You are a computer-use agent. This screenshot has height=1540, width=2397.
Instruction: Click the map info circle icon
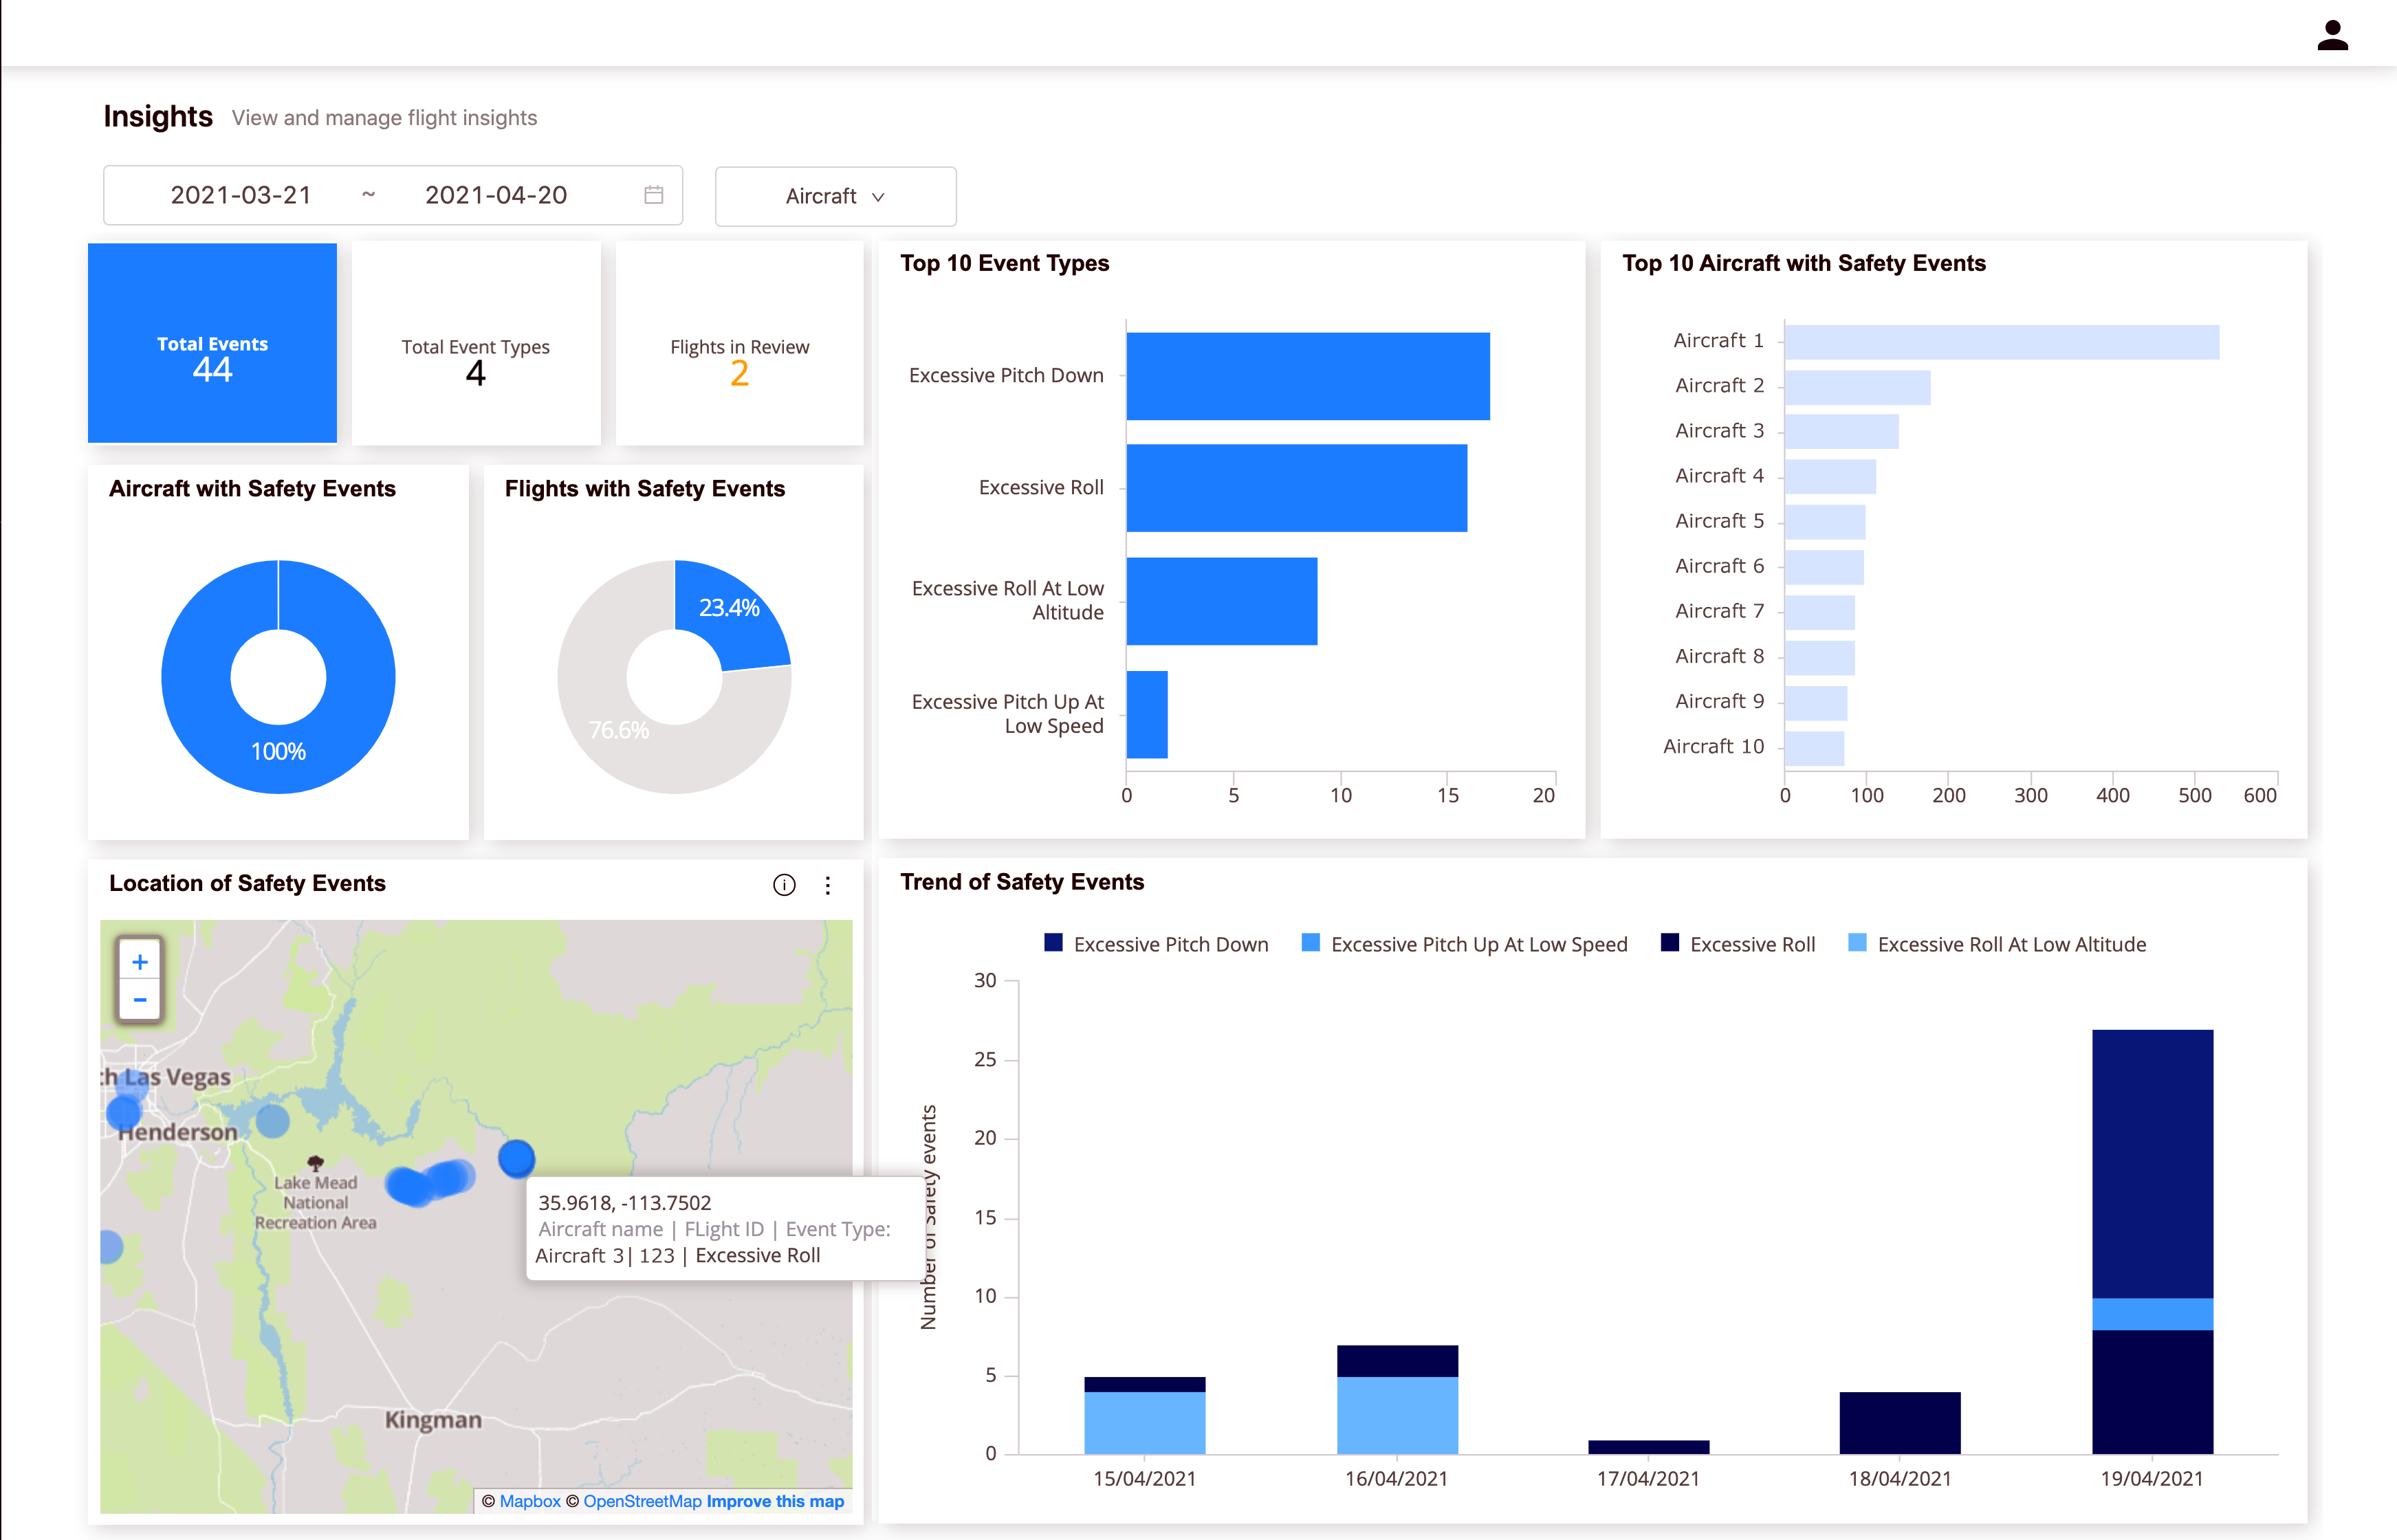[x=784, y=885]
